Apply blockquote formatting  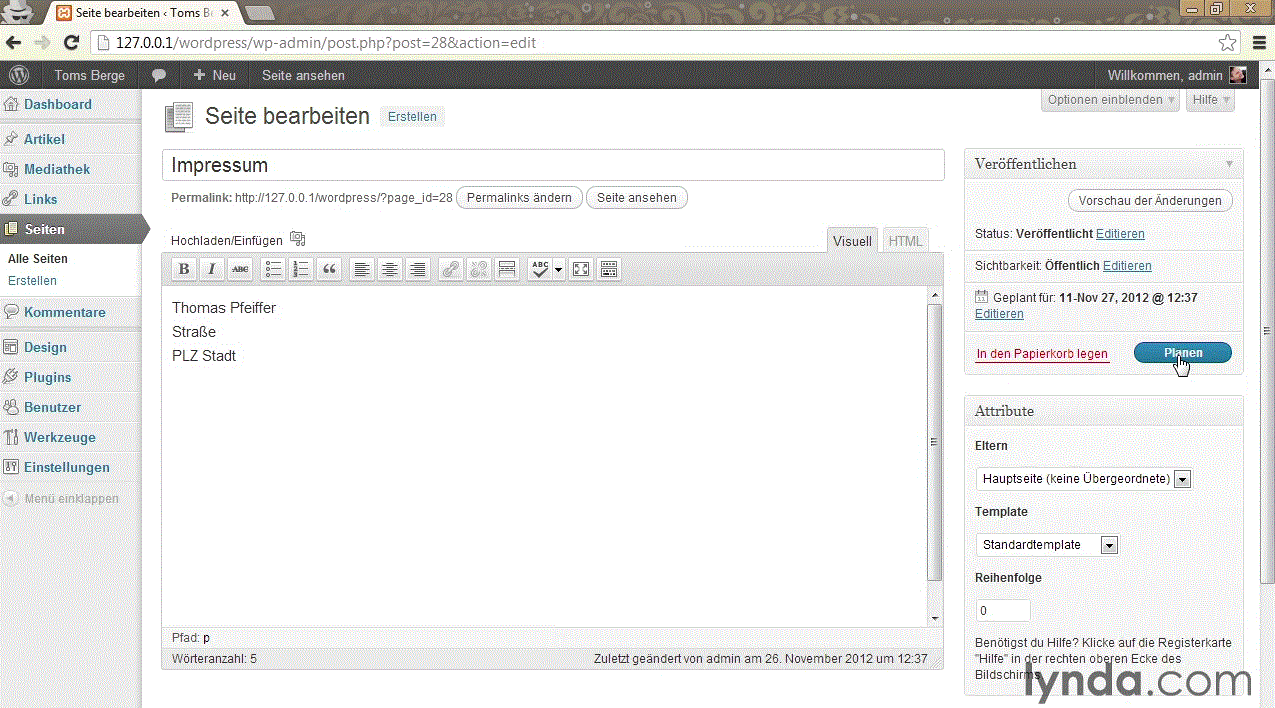[x=329, y=269]
